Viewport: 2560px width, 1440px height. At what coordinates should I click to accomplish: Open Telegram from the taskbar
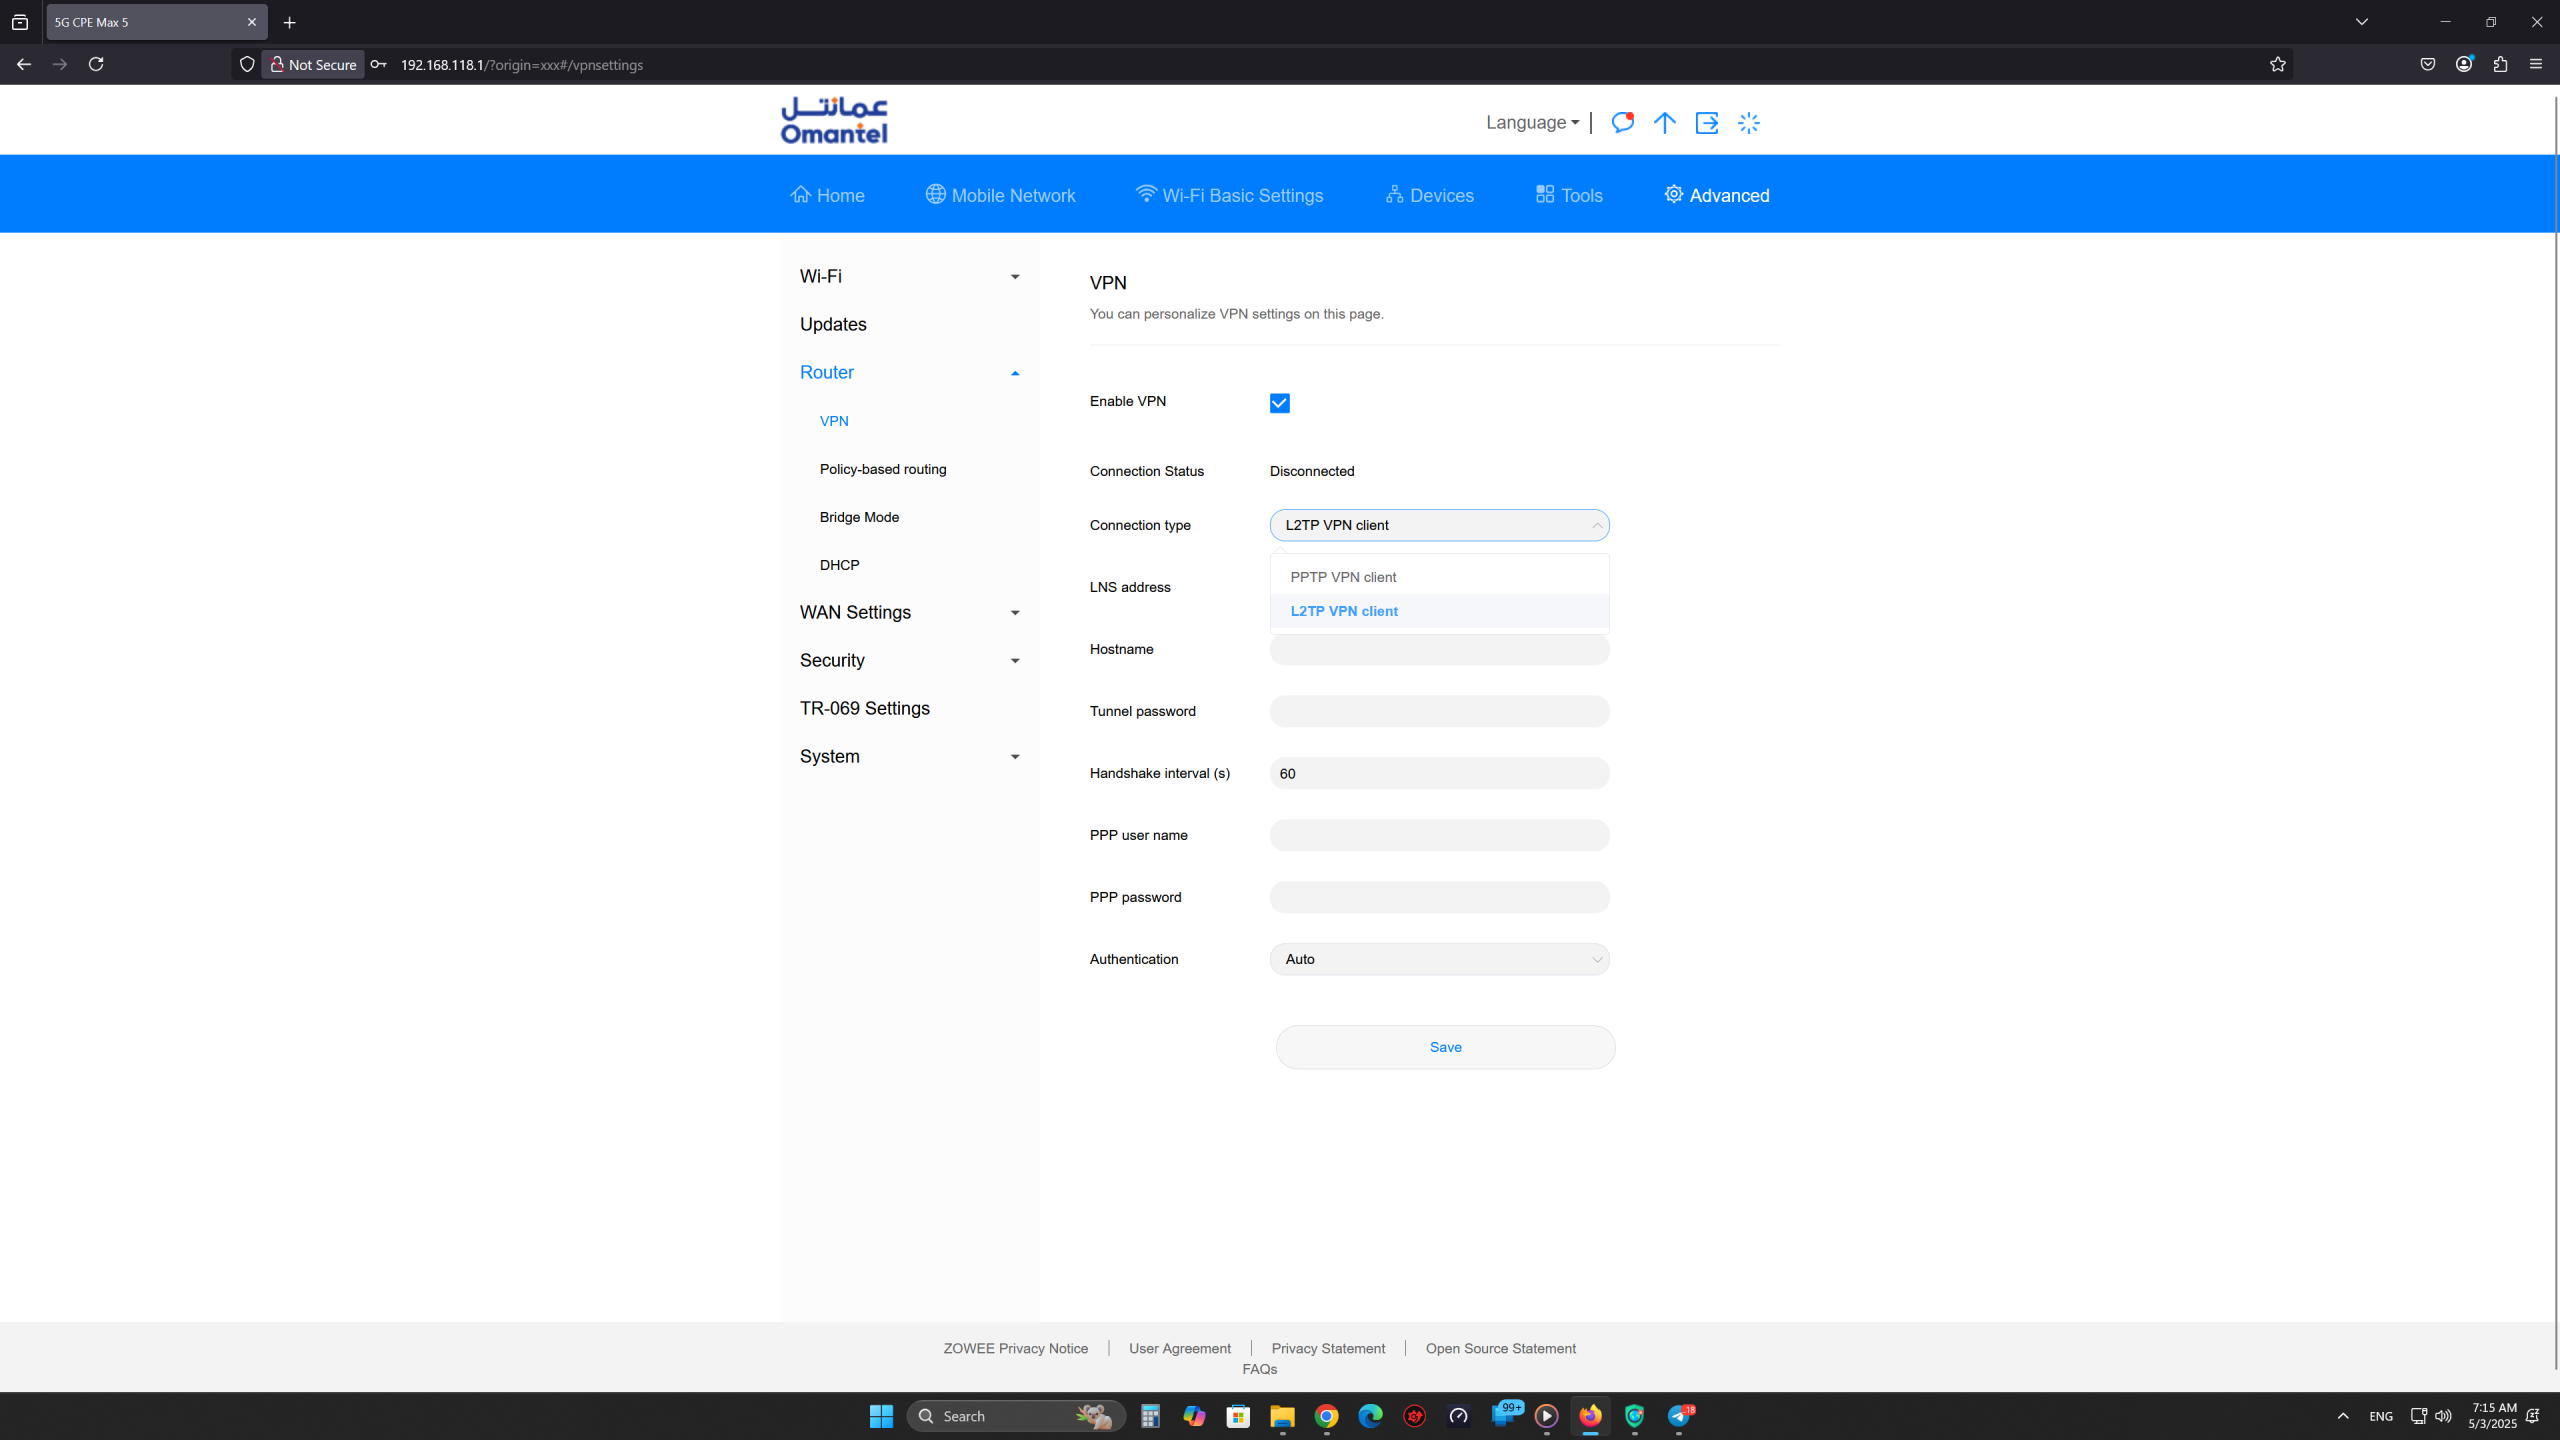point(1679,1416)
